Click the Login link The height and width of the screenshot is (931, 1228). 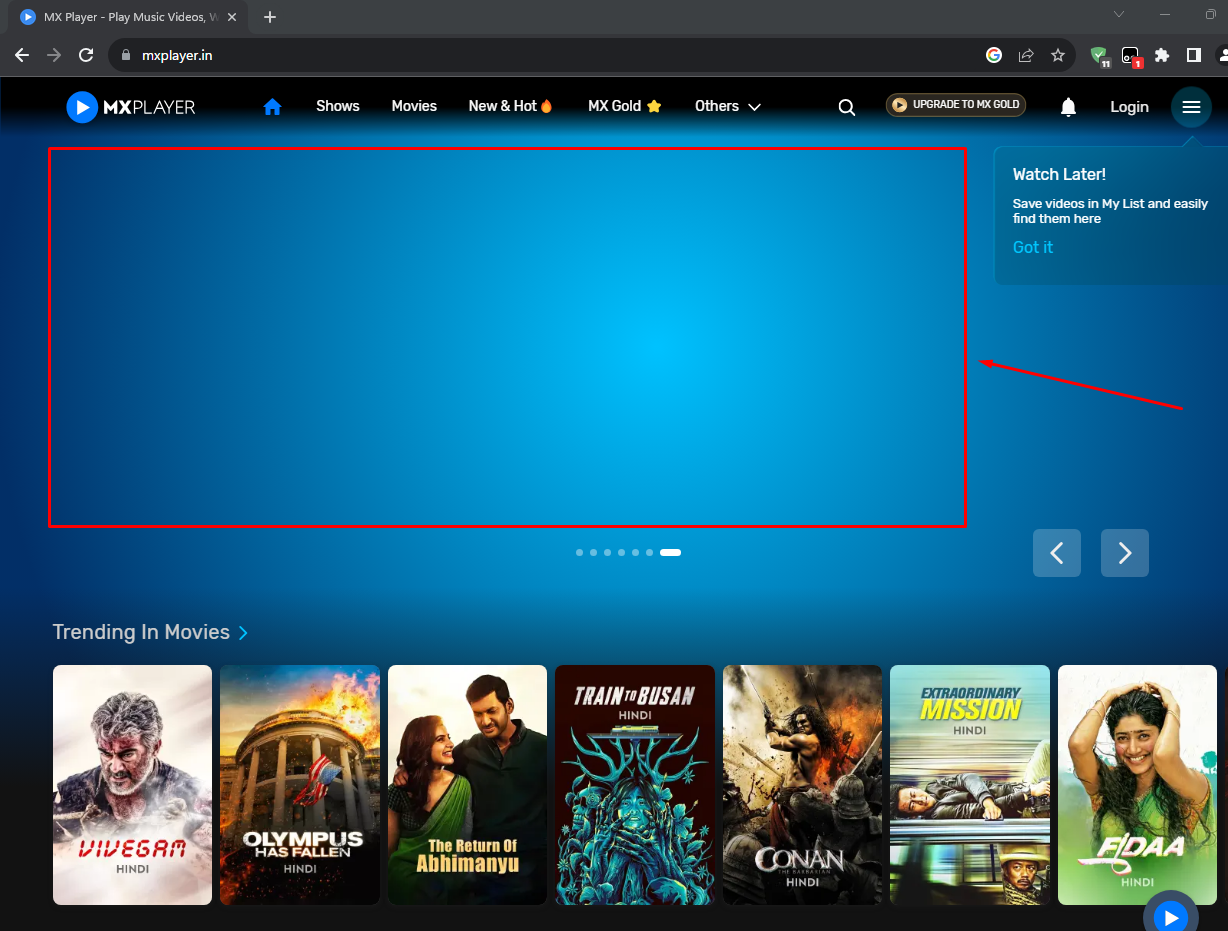coord(1129,107)
